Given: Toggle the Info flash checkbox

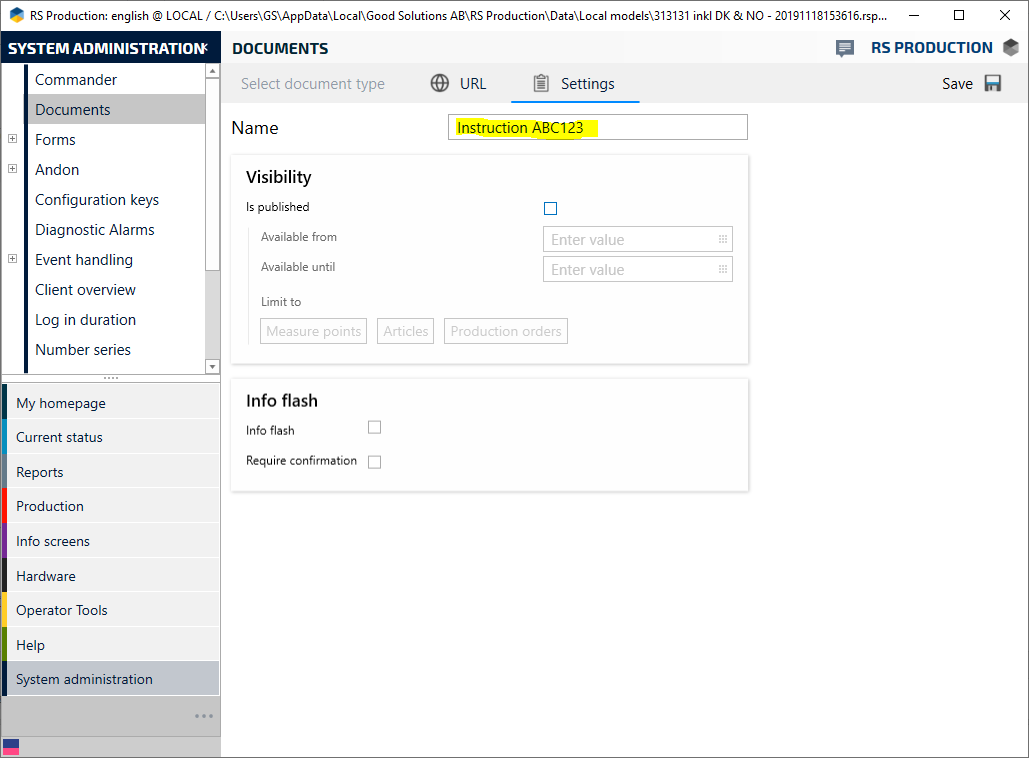Looking at the screenshot, I should click(x=374, y=428).
